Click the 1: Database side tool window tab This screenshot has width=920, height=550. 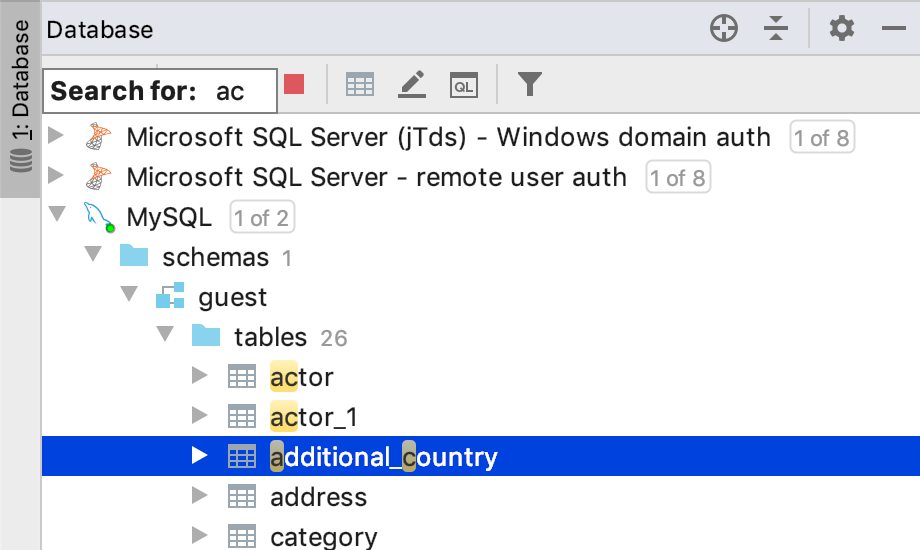click(21, 99)
